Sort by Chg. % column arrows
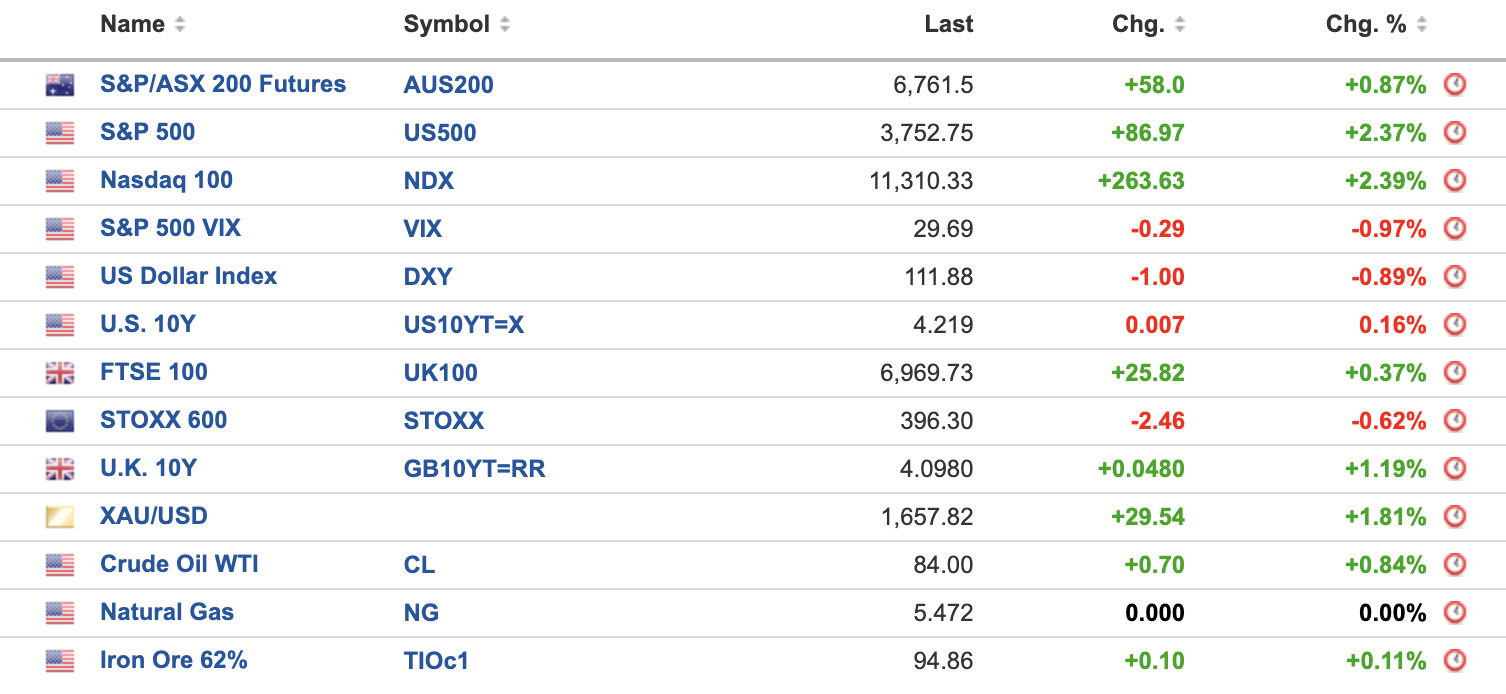Image resolution: width=1506 pixels, height=694 pixels. (1422, 25)
